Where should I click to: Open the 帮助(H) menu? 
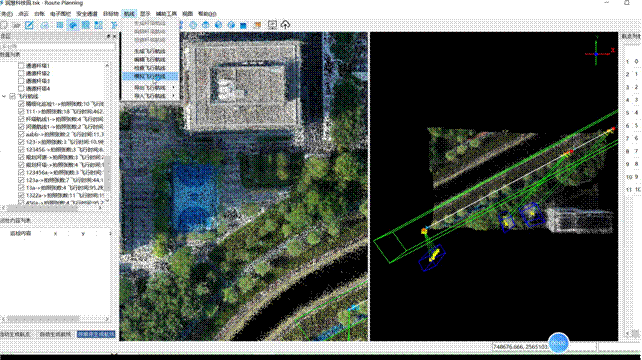click(207, 14)
